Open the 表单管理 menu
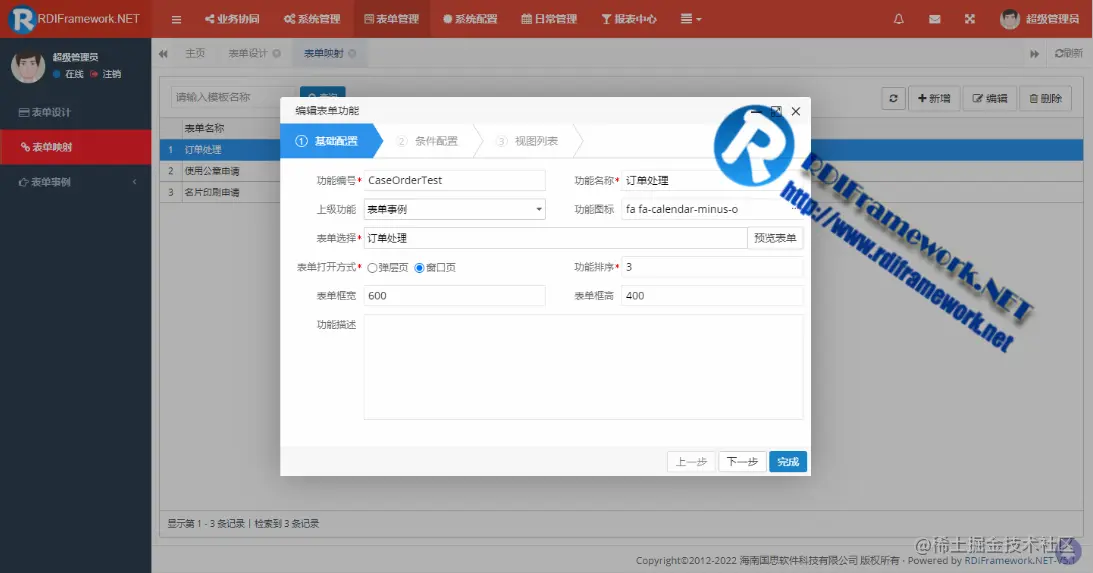1093x573 pixels. coord(392,19)
